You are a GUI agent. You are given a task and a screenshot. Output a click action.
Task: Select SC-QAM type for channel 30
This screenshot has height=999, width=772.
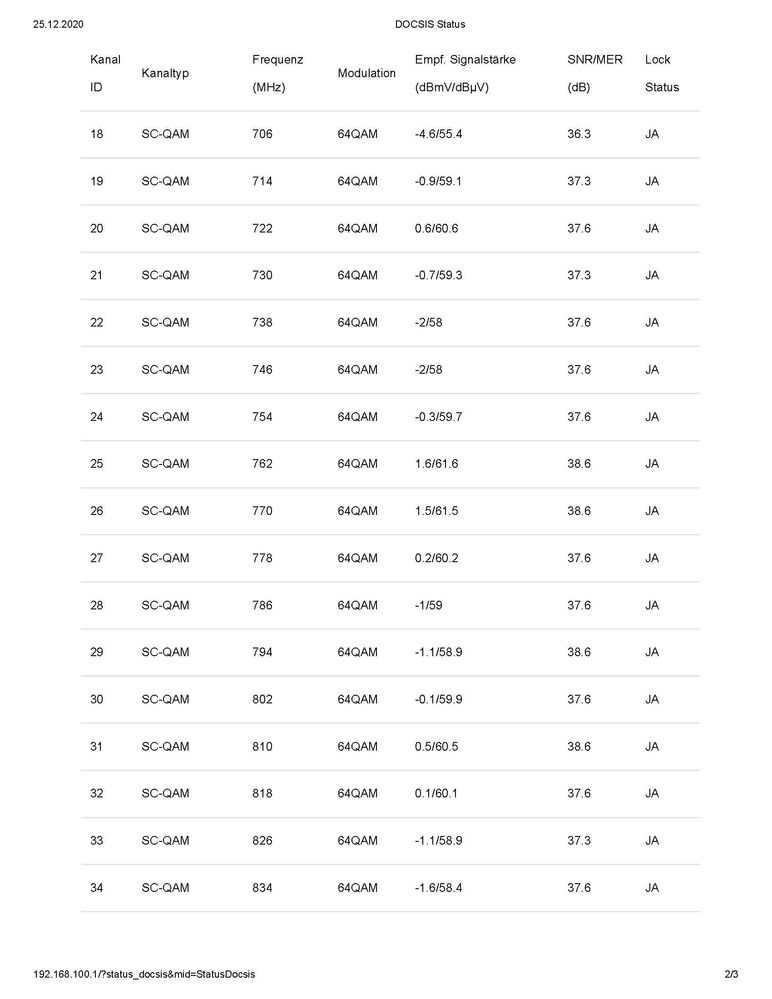pos(165,699)
